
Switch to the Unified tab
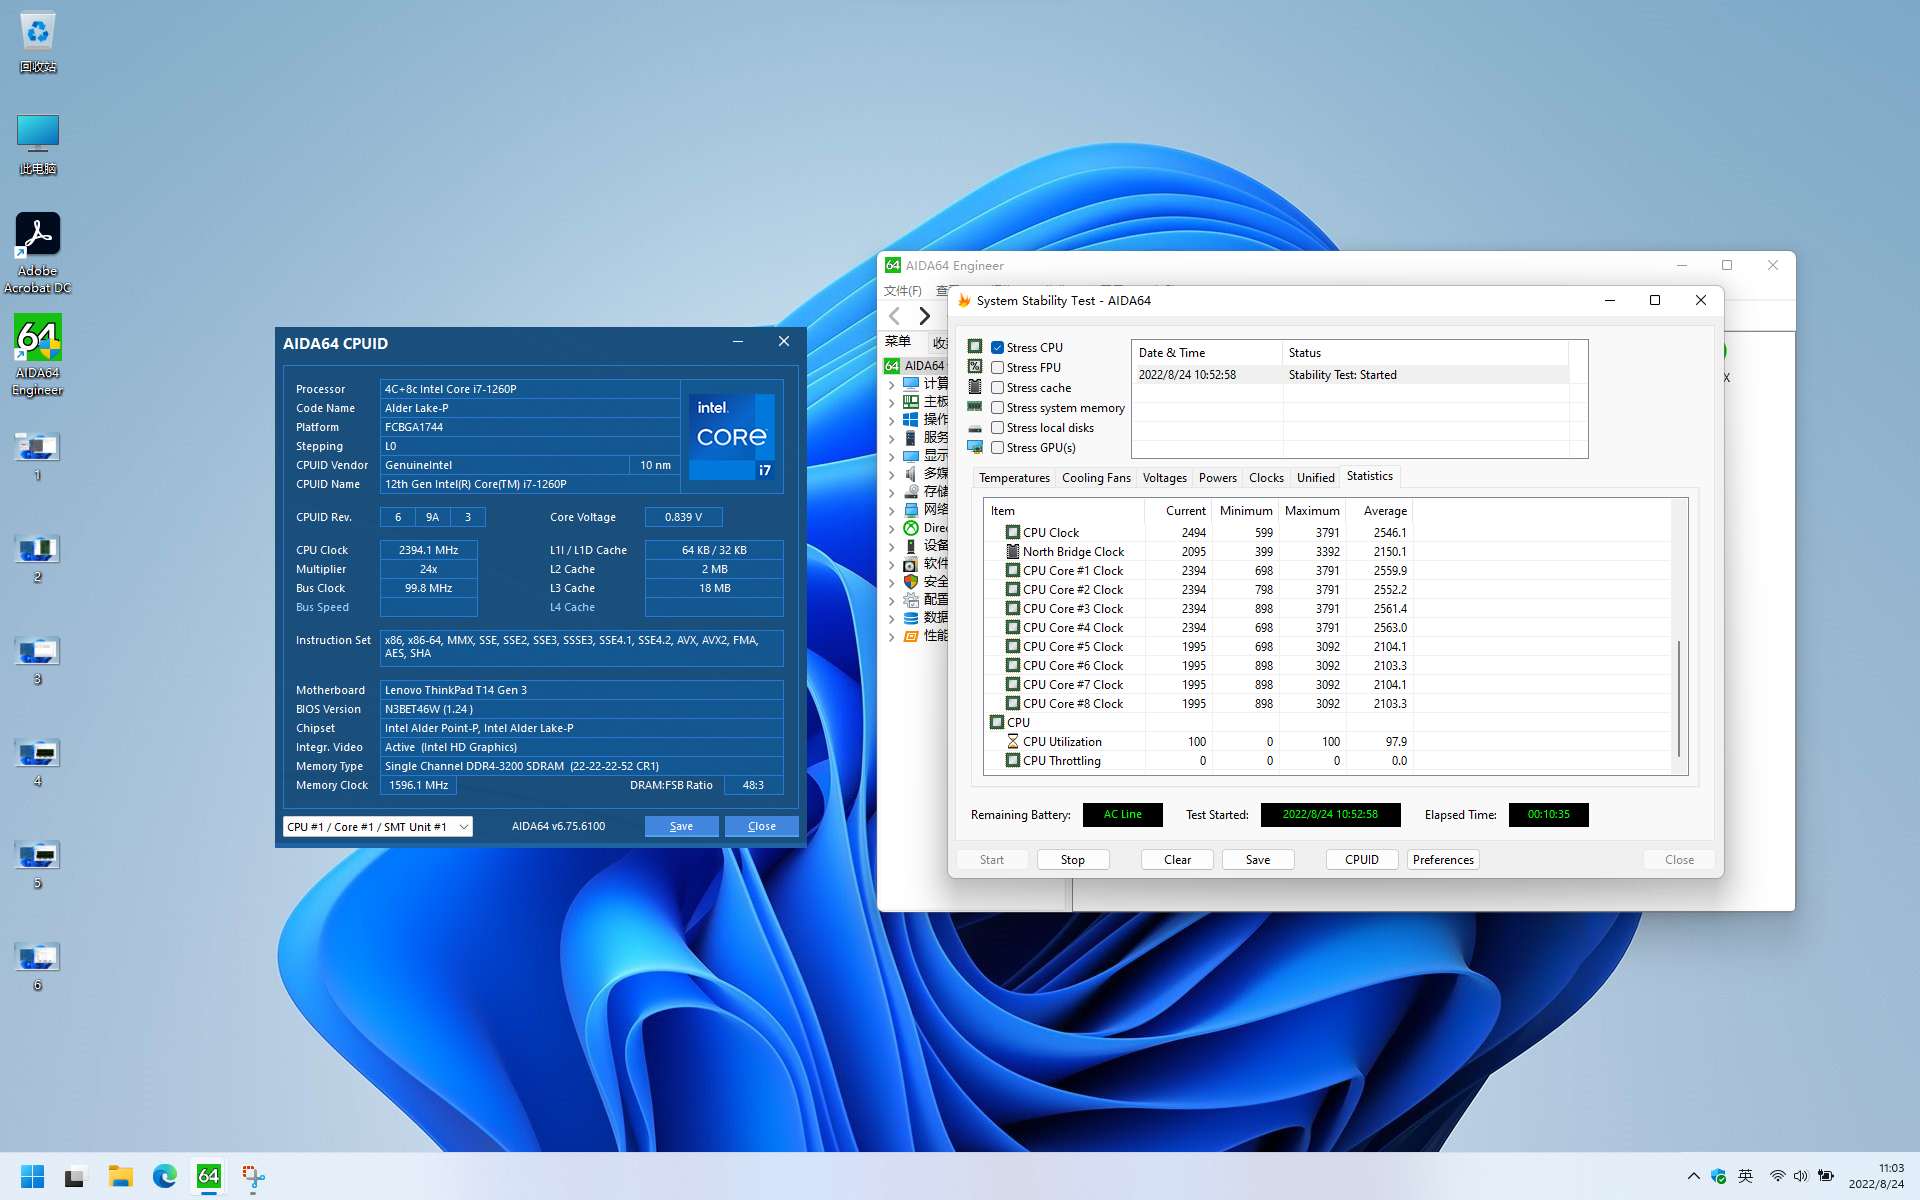[x=1316, y=478]
